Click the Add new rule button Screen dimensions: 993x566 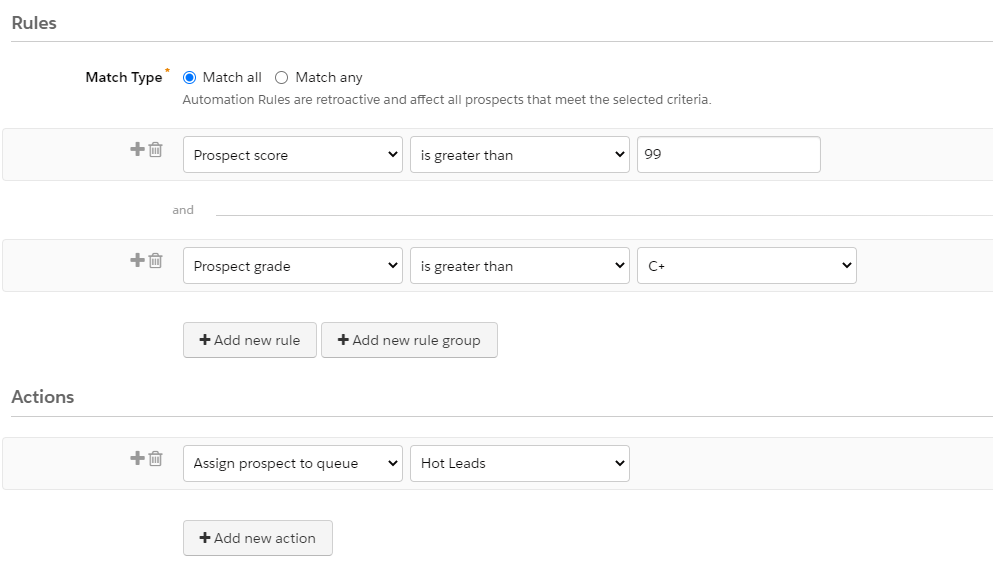[249, 340]
